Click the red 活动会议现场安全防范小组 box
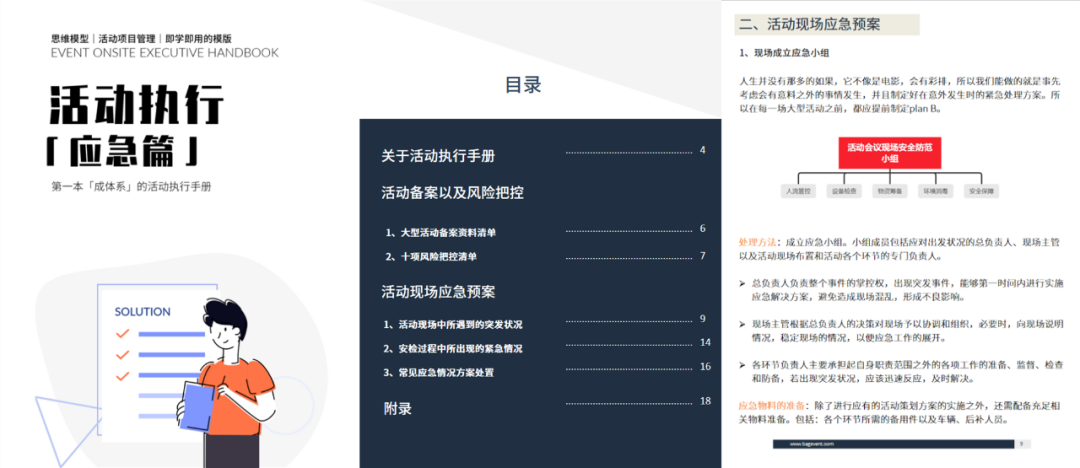The height and width of the screenshot is (468, 1080). [x=890, y=153]
